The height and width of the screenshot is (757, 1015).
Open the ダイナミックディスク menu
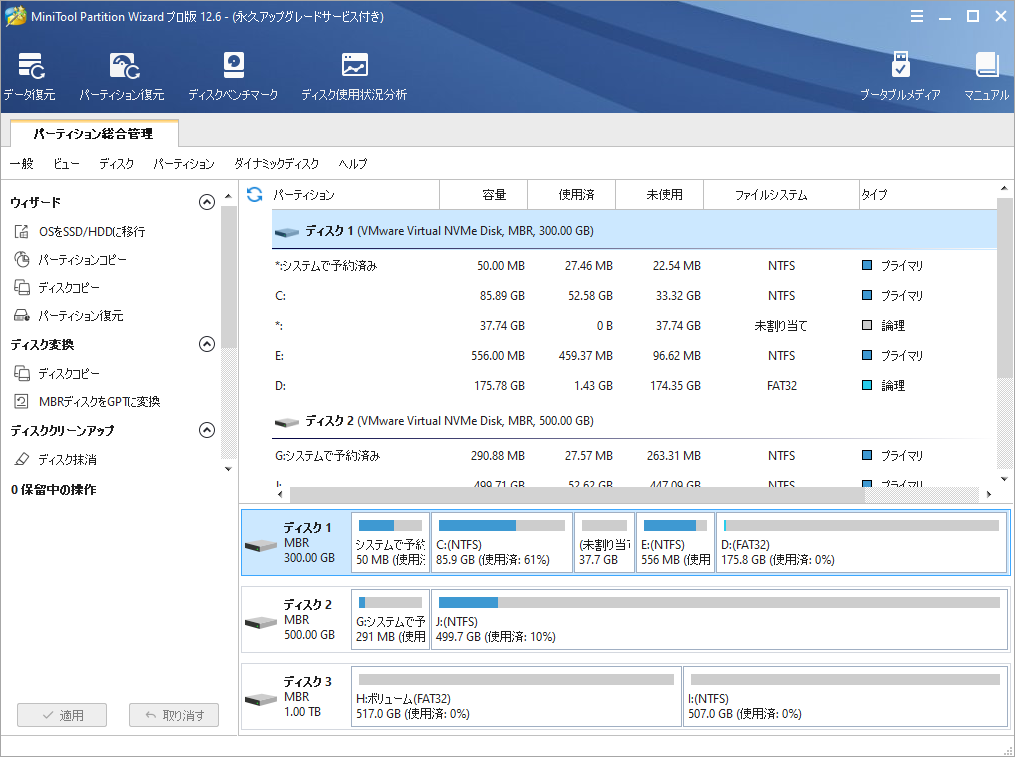276,163
